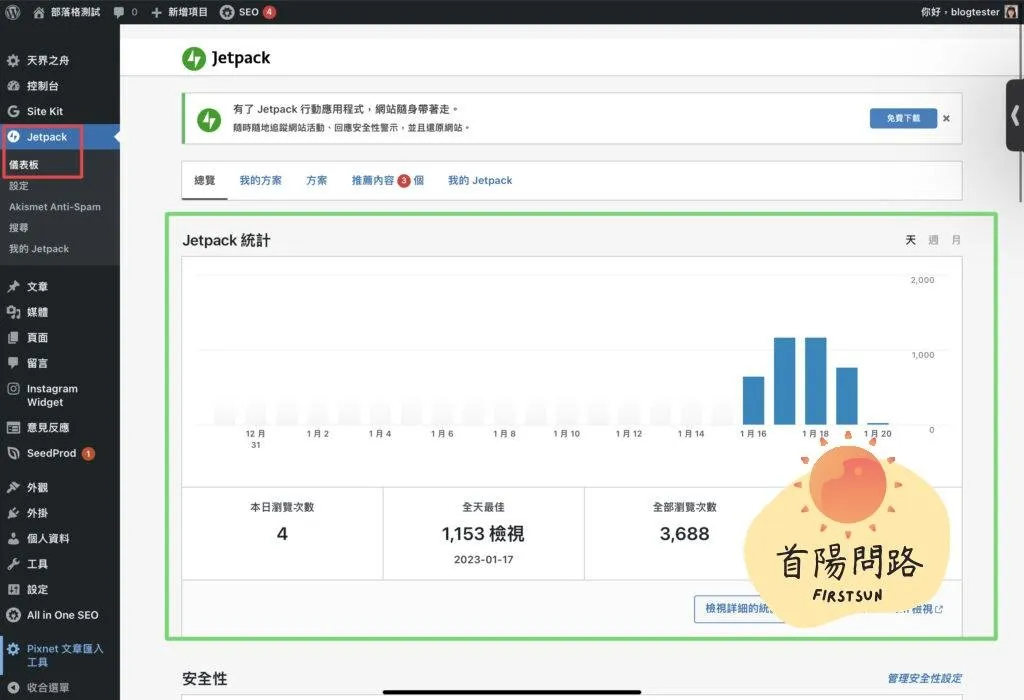Switch stats view to 月 (month)
The height and width of the screenshot is (700, 1024).
click(956, 240)
